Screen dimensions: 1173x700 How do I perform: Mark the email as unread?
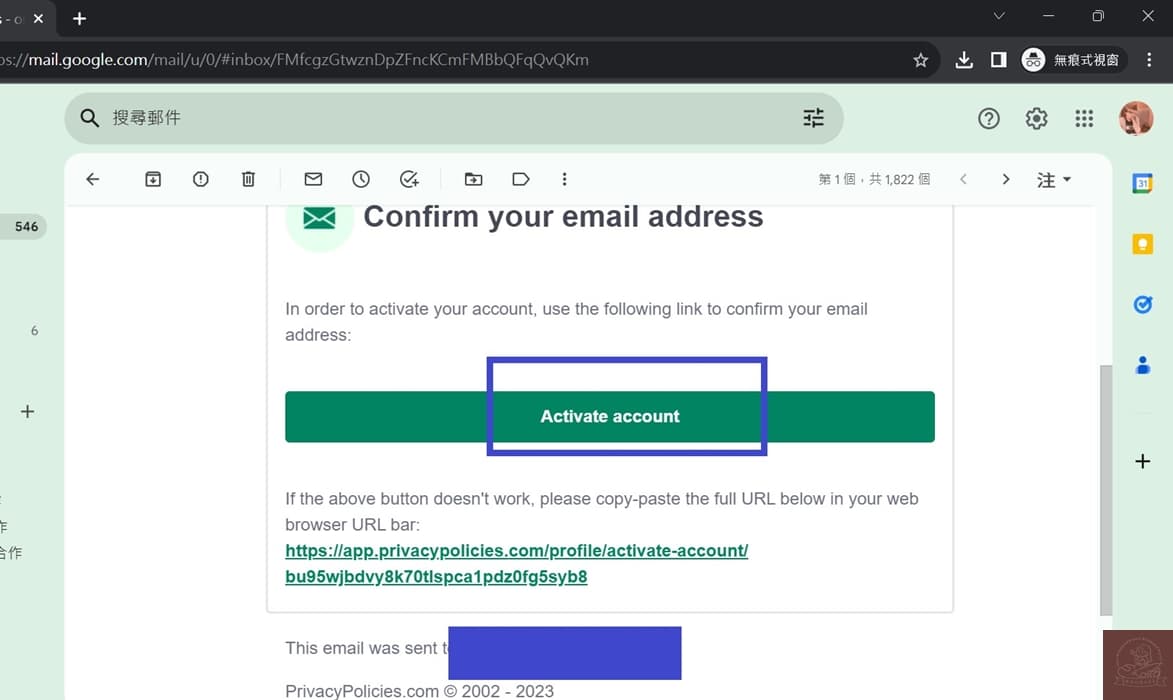[313, 179]
